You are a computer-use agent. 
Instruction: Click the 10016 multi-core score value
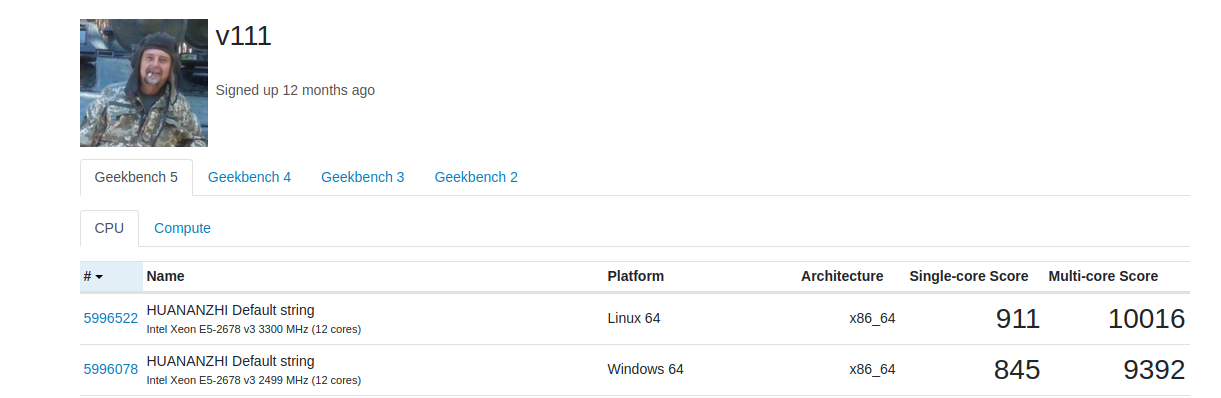[x=1146, y=319]
